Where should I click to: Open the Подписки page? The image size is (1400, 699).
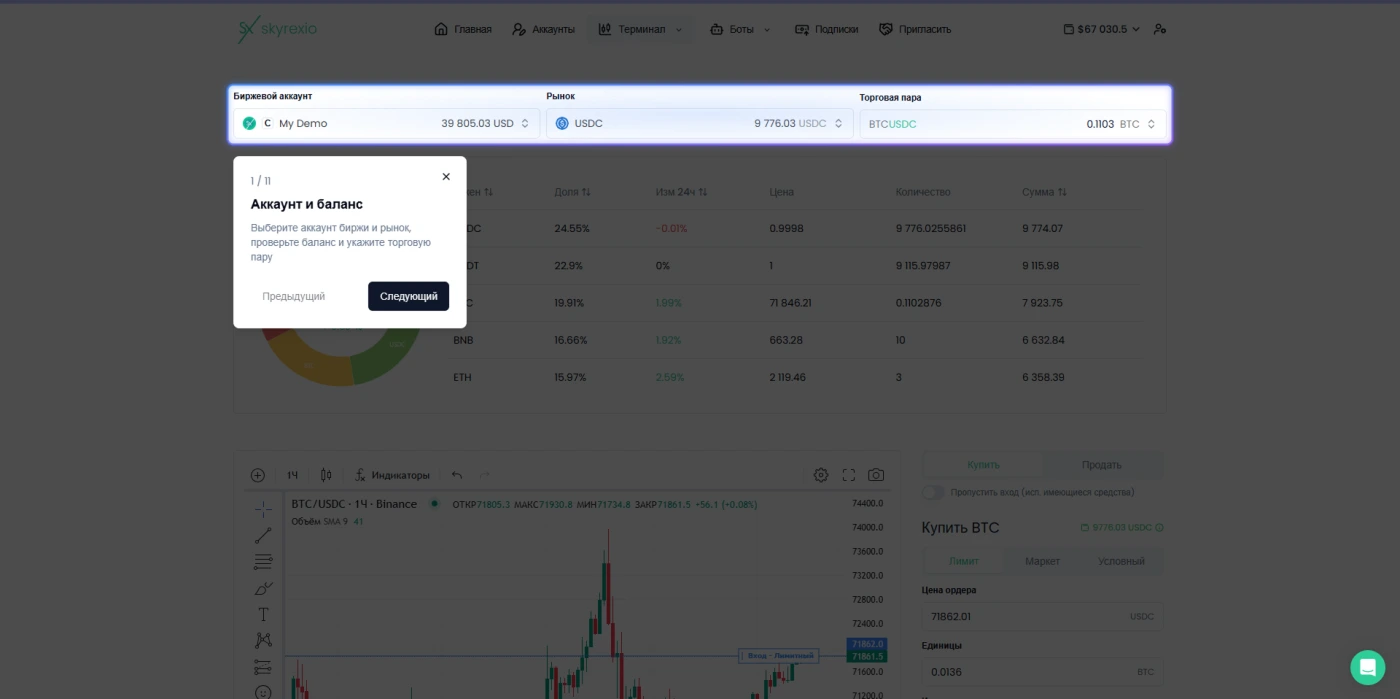826,29
